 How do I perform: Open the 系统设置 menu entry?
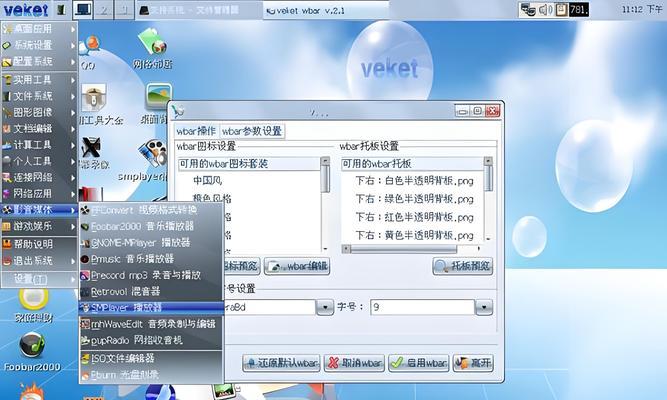(x=39, y=45)
